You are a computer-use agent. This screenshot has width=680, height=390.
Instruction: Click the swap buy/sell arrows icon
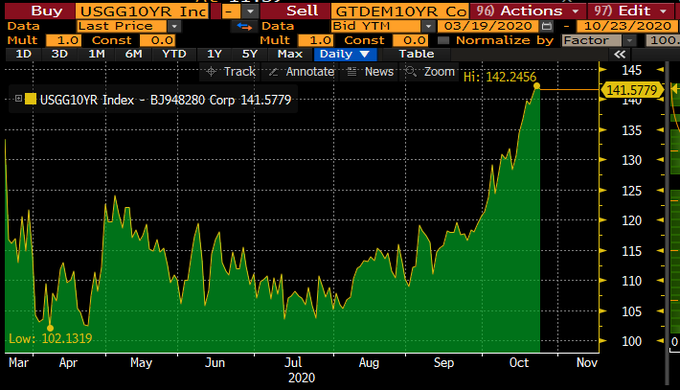coord(244,26)
